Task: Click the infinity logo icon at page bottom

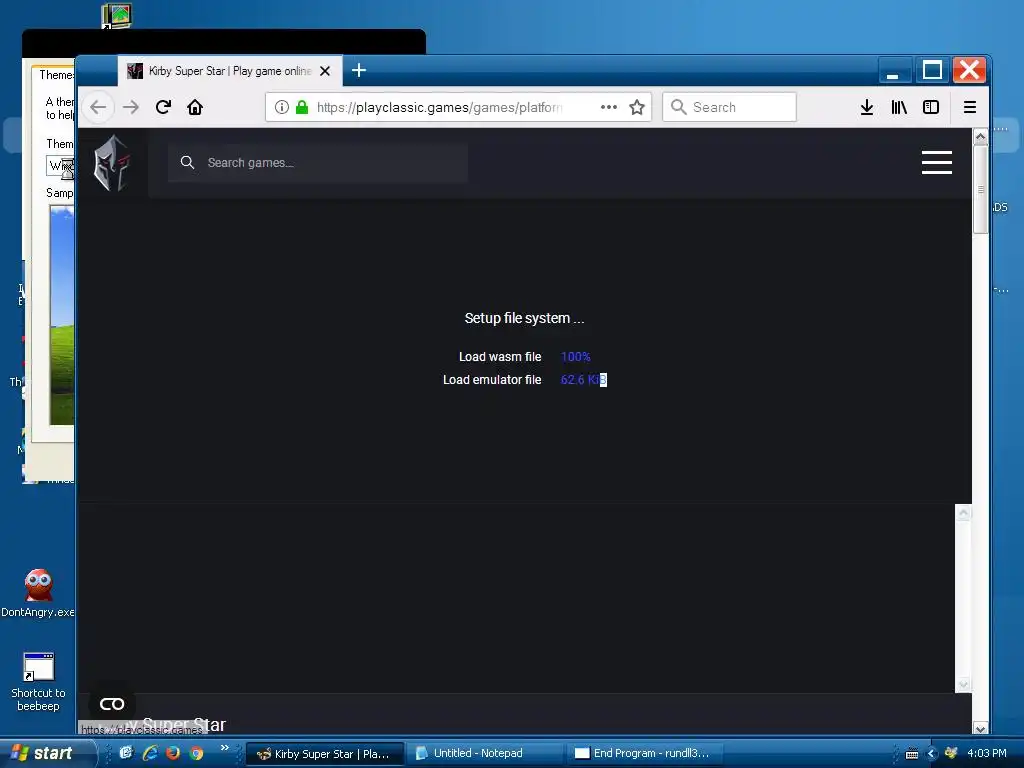Action: [x=112, y=704]
